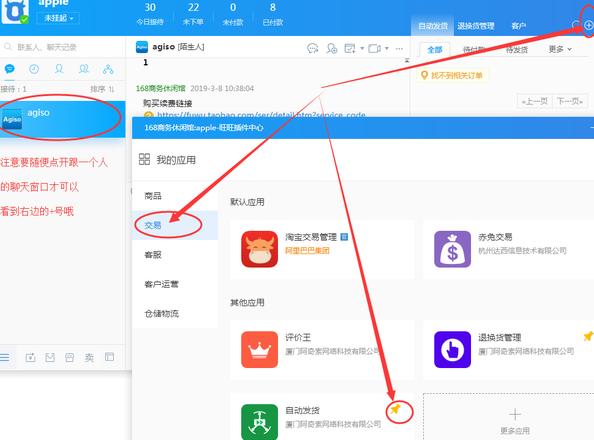
Task: Click the add contact icon in chat header
Action: (x=332, y=48)
